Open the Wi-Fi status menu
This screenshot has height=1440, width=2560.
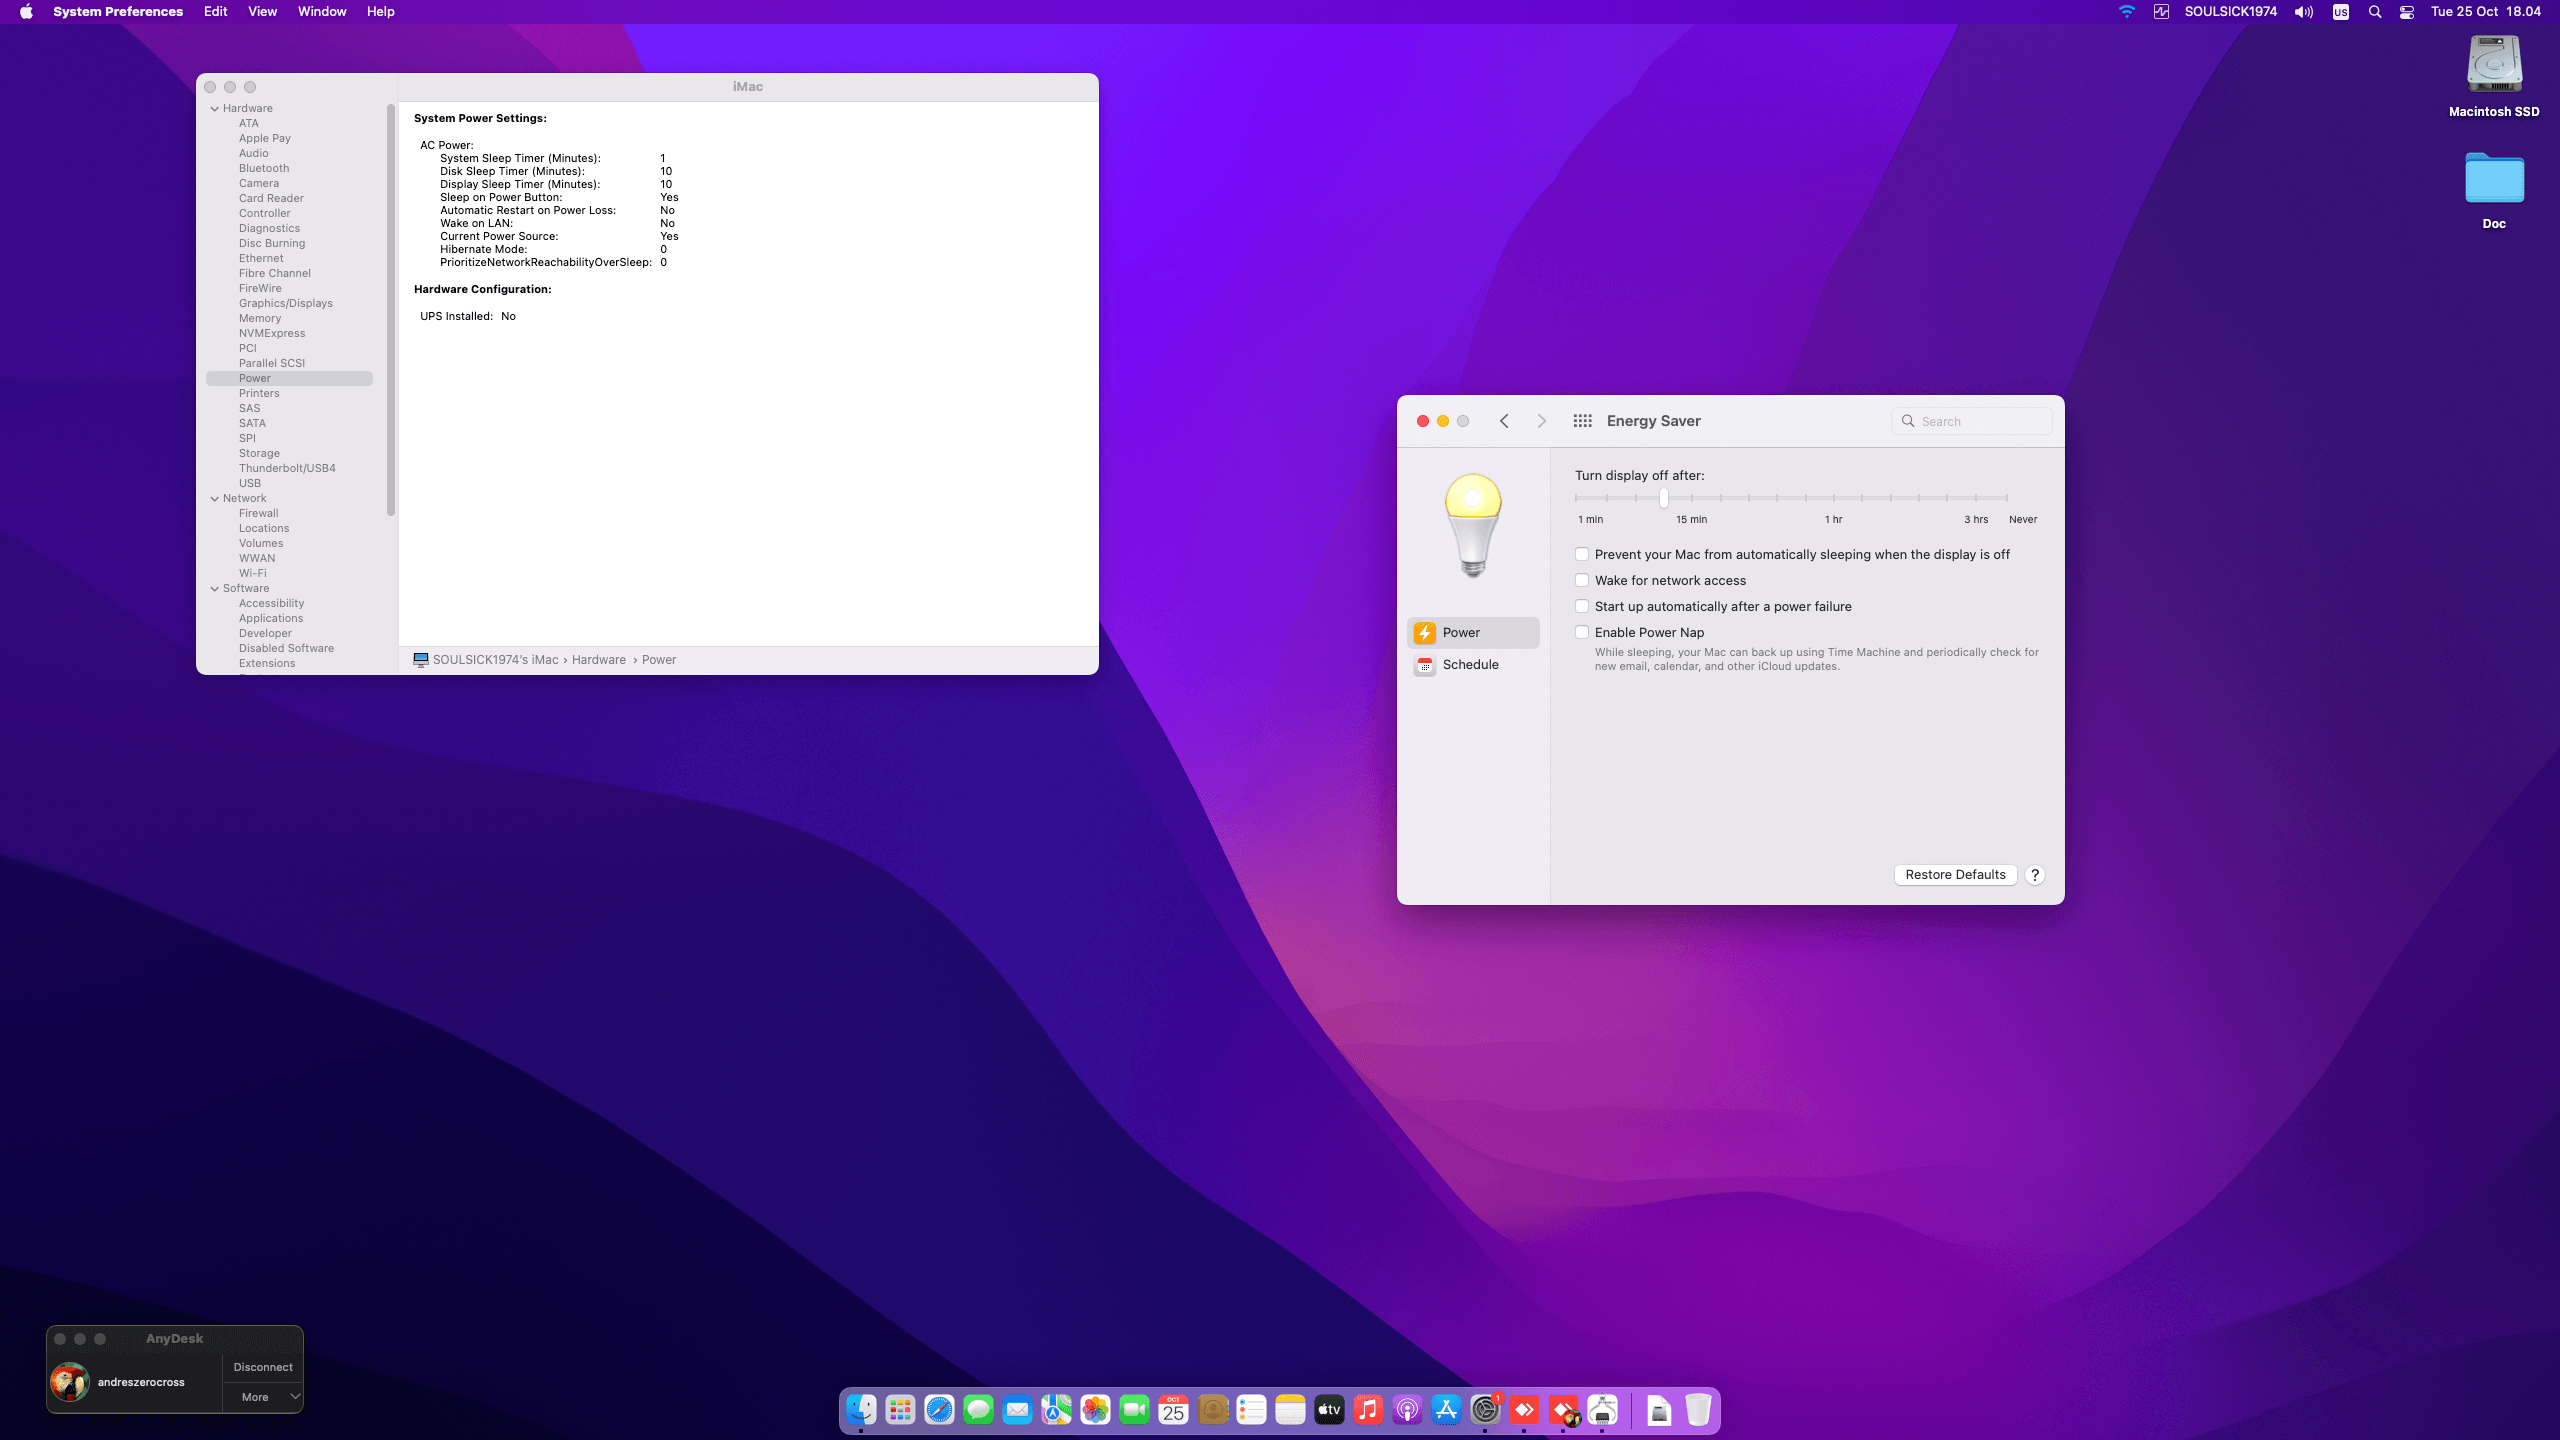[2126, 12]
